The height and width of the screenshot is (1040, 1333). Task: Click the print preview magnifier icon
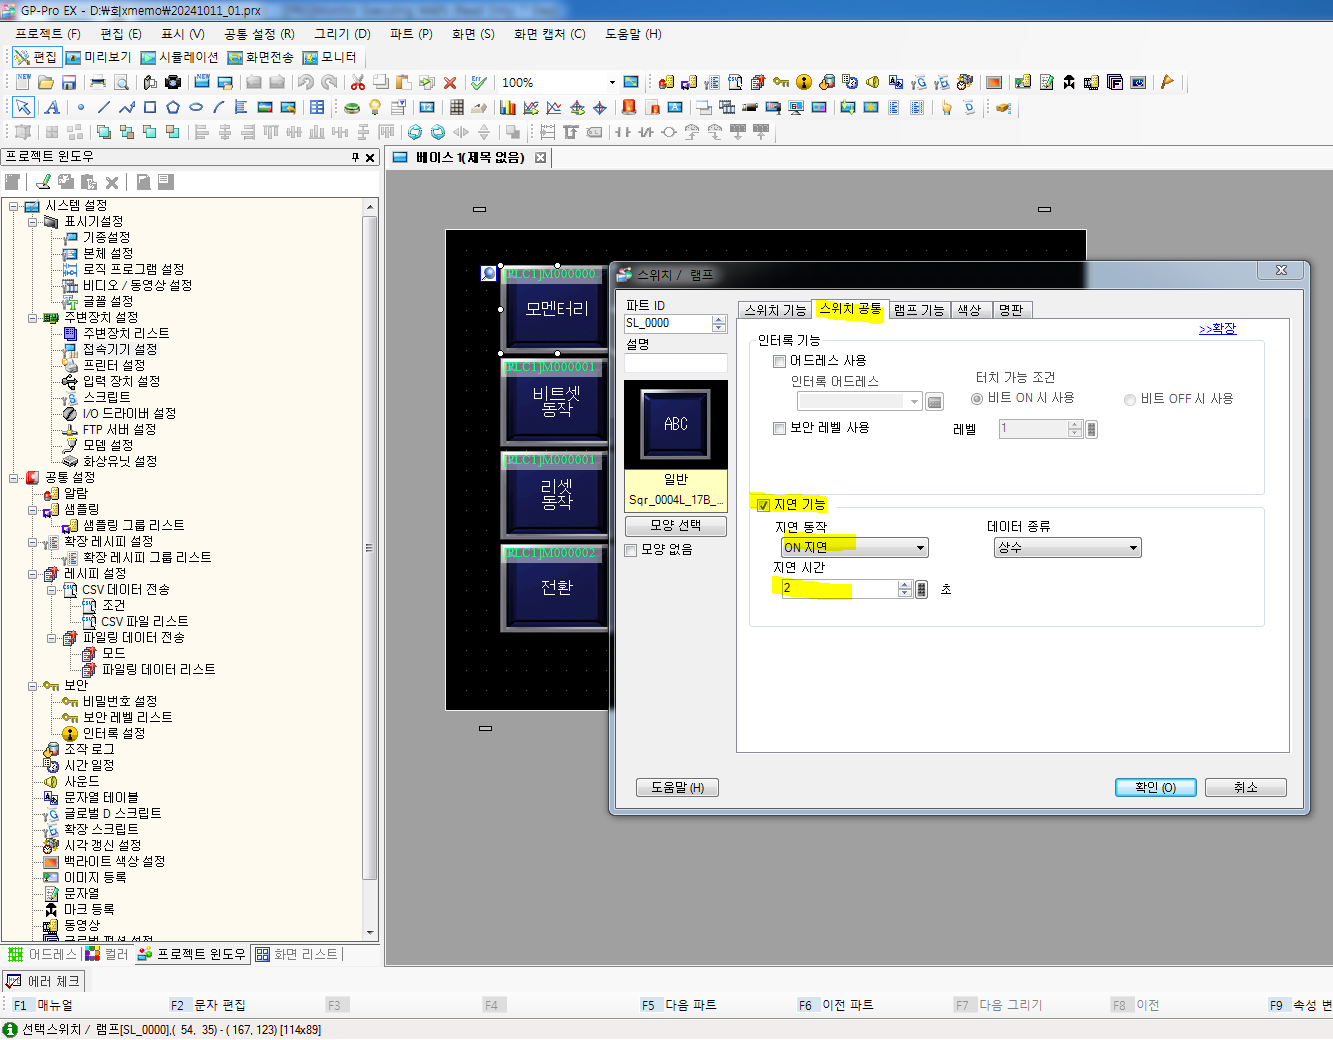tap(121, 82)
